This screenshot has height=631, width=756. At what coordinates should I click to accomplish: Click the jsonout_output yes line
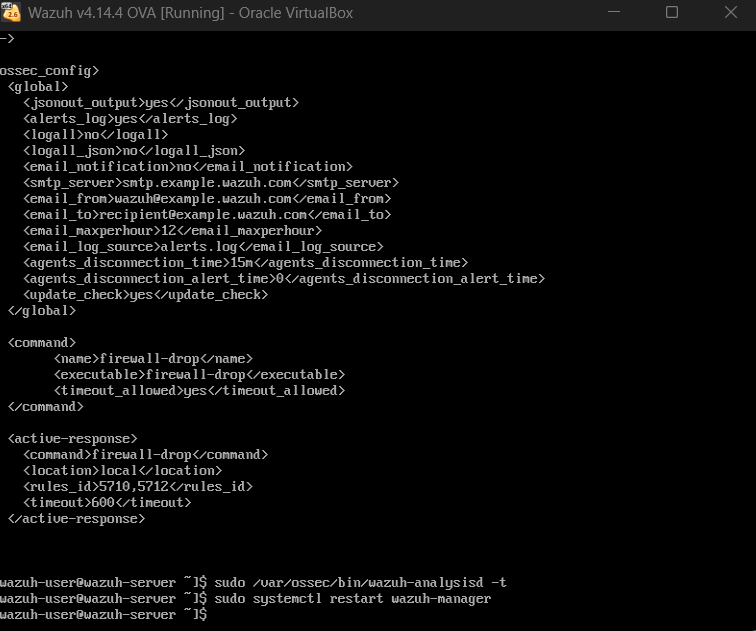[x=161, y=103]
